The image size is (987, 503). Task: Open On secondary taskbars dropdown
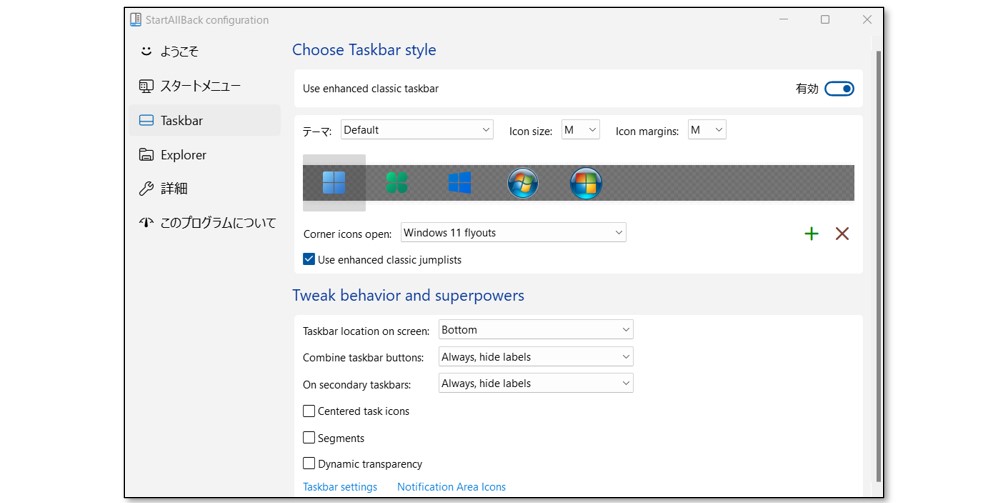pos(536,383)
